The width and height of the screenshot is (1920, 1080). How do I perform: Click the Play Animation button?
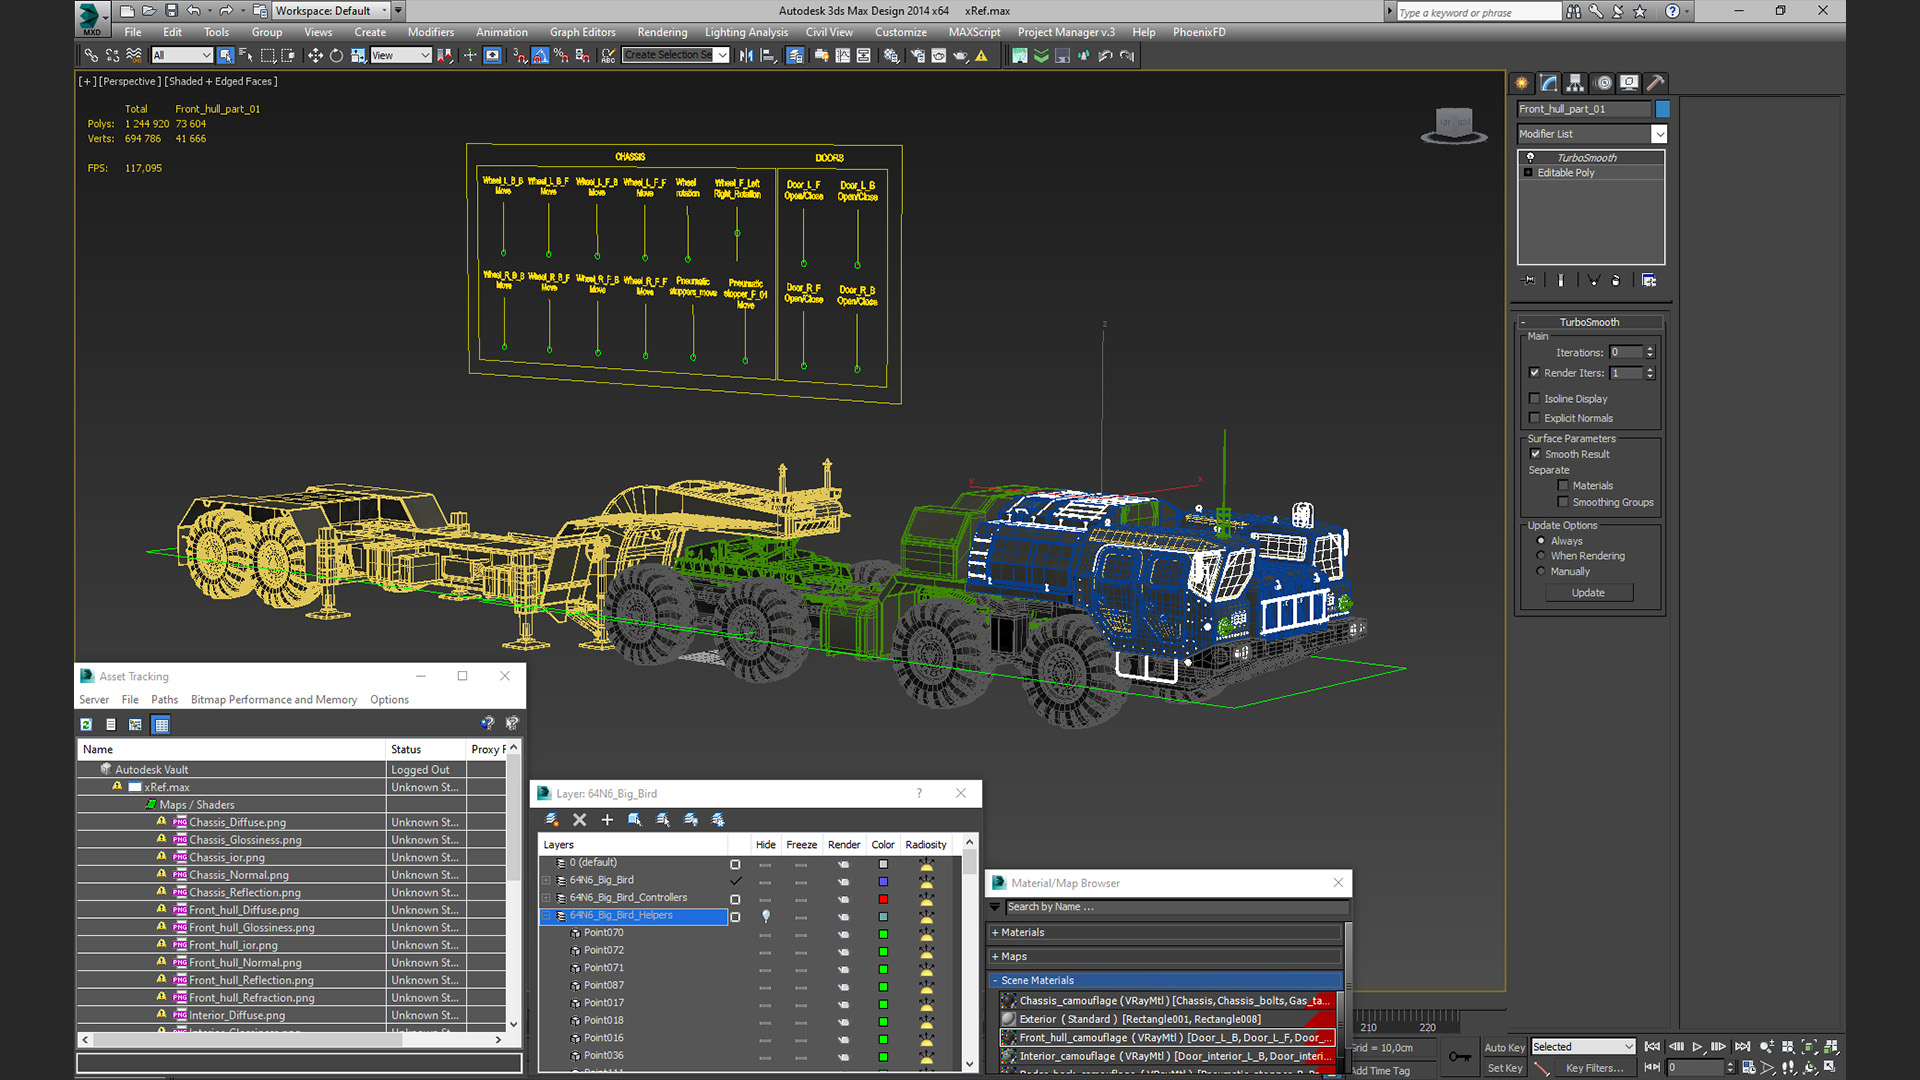click(x=1697, y=1047)
